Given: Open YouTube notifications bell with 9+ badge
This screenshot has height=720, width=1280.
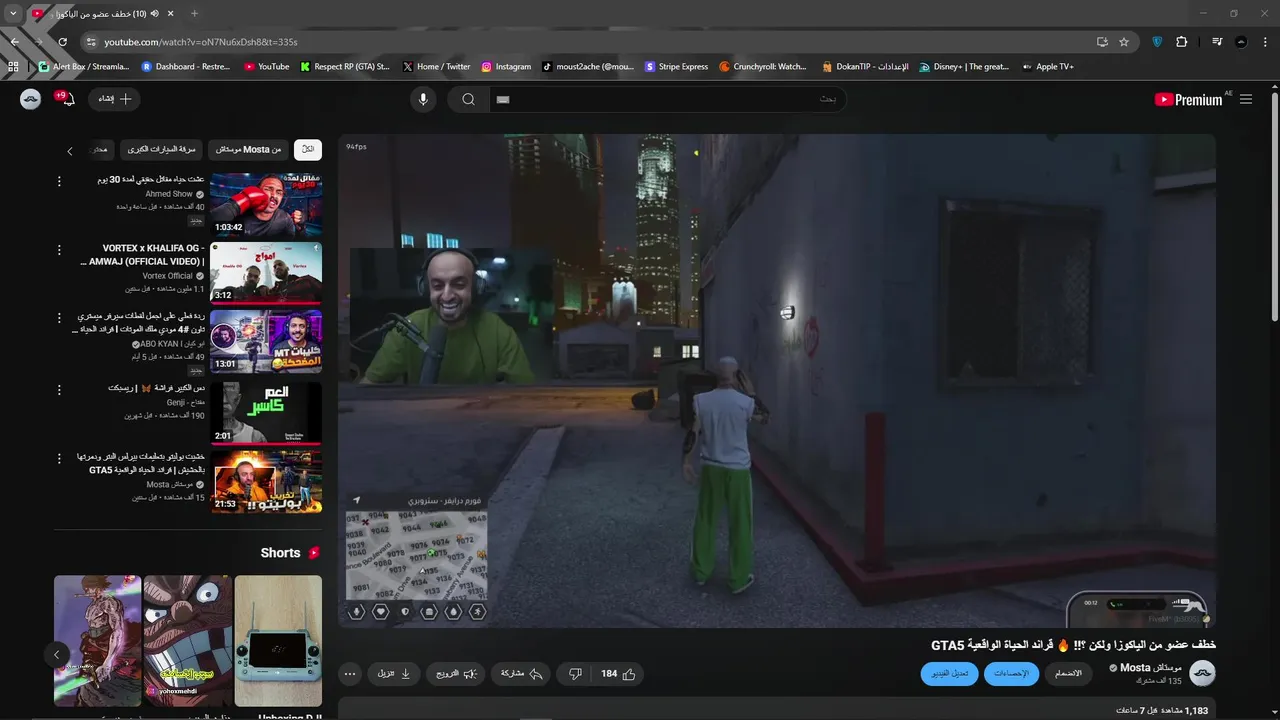Looking at the screenshot, I should pyautogui.click(x=69, y=99).
